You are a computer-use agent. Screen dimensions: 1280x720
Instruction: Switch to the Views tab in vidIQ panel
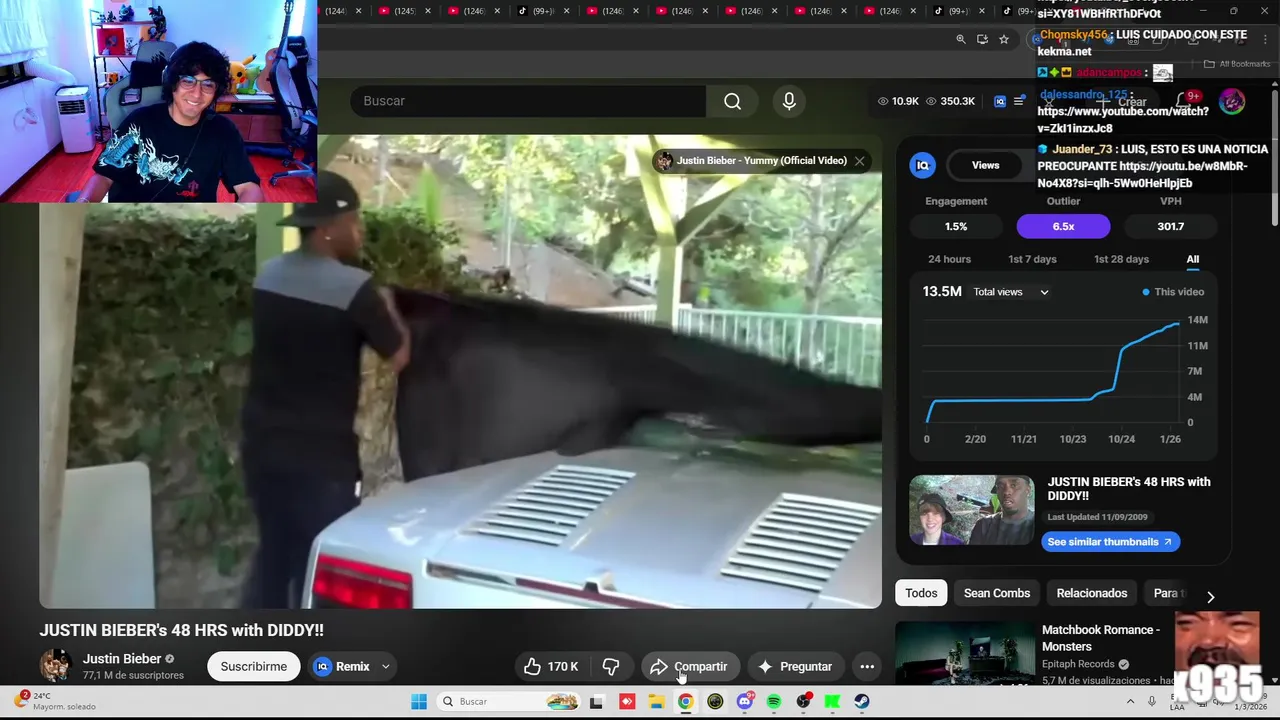pos(985,165)
